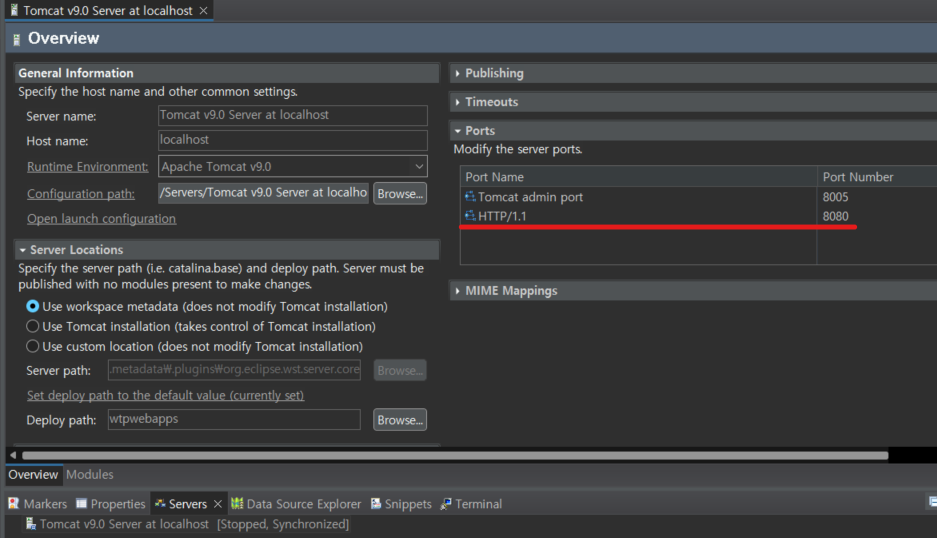Screen dimensions: 937x538
Task: Click the Servers view icon
Action: coord(160,504)
